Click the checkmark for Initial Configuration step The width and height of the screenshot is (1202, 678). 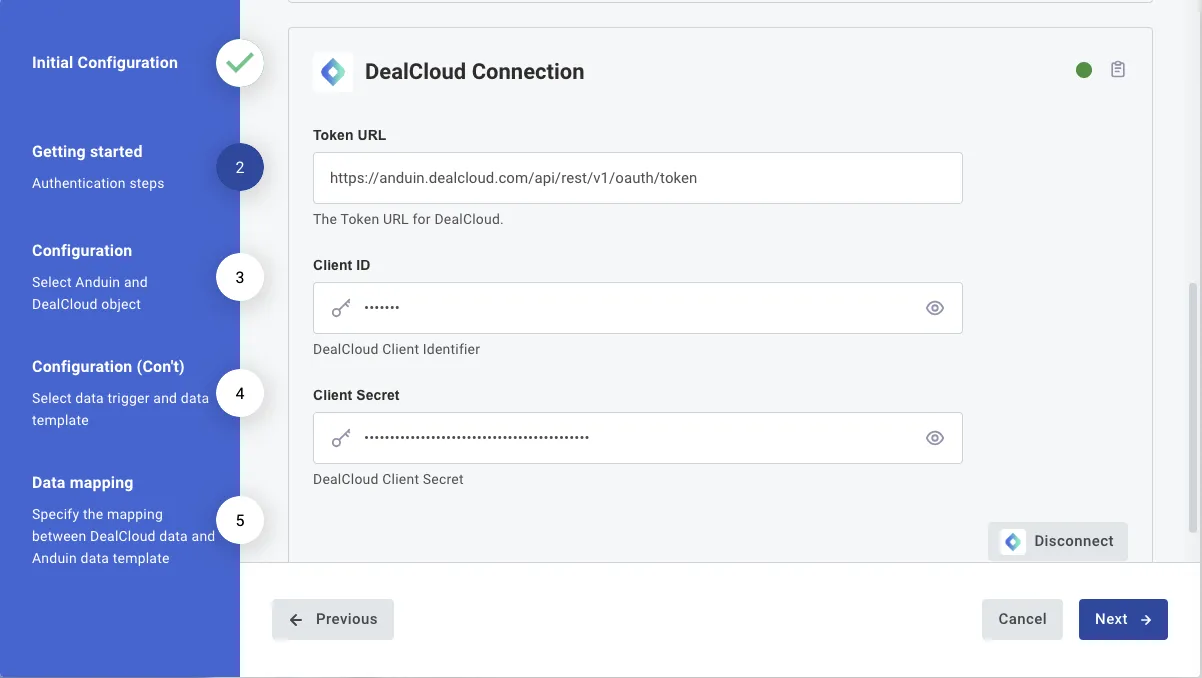240,63
